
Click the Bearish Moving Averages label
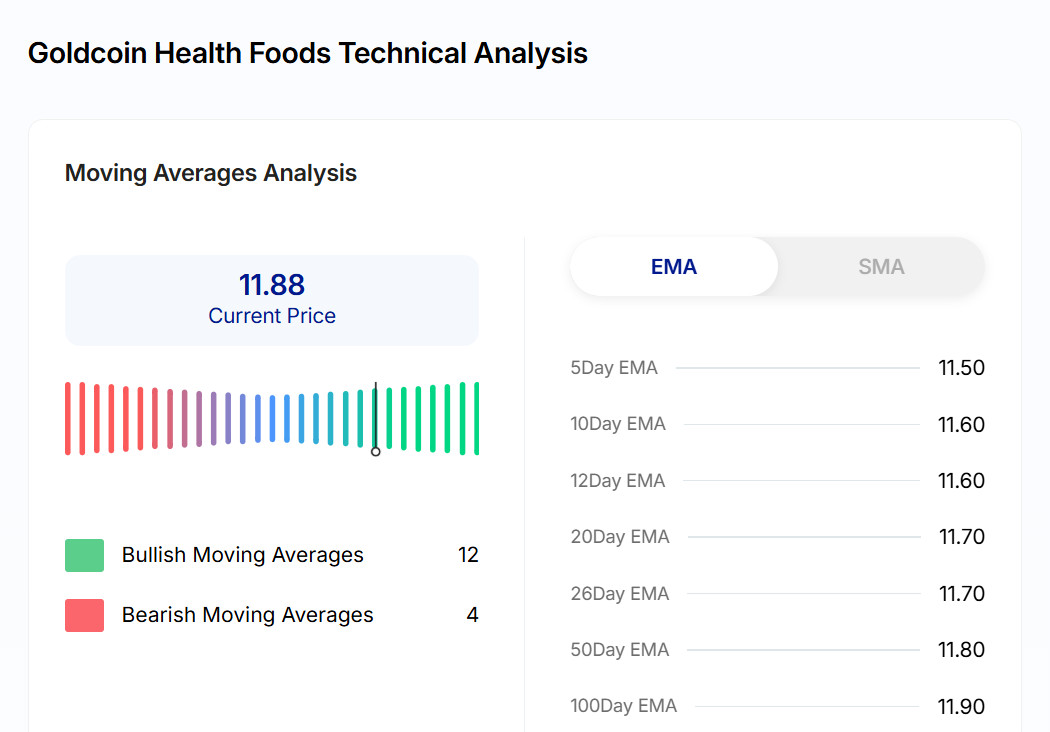248,615
